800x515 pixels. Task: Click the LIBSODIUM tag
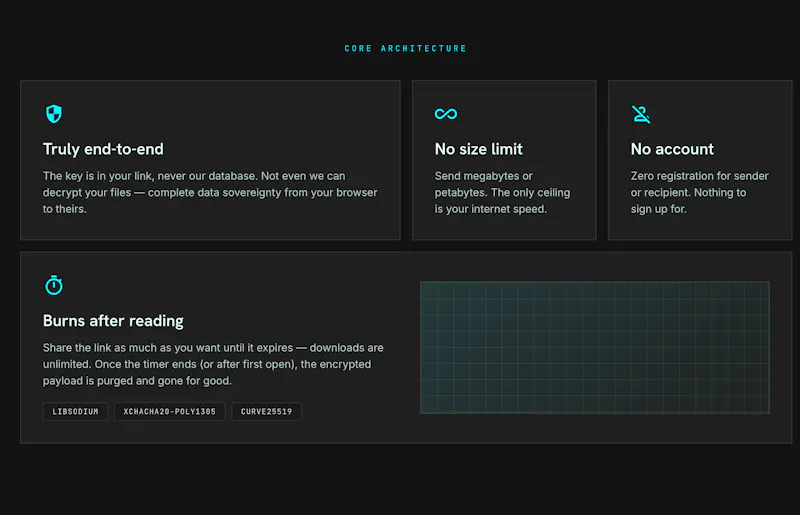pos(76,411)
